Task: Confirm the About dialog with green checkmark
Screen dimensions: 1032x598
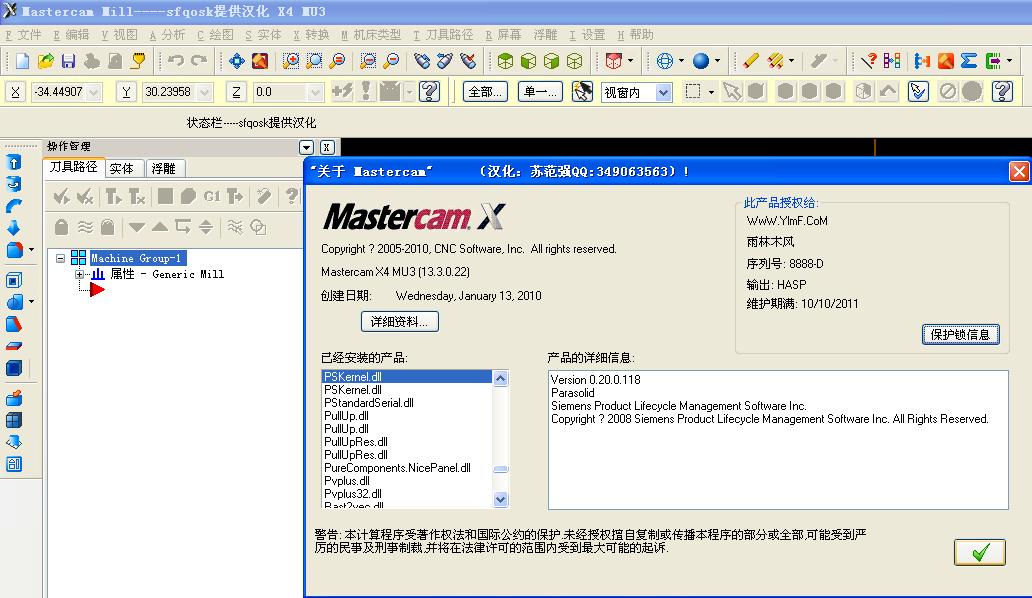Action: [x=979, y=552]
